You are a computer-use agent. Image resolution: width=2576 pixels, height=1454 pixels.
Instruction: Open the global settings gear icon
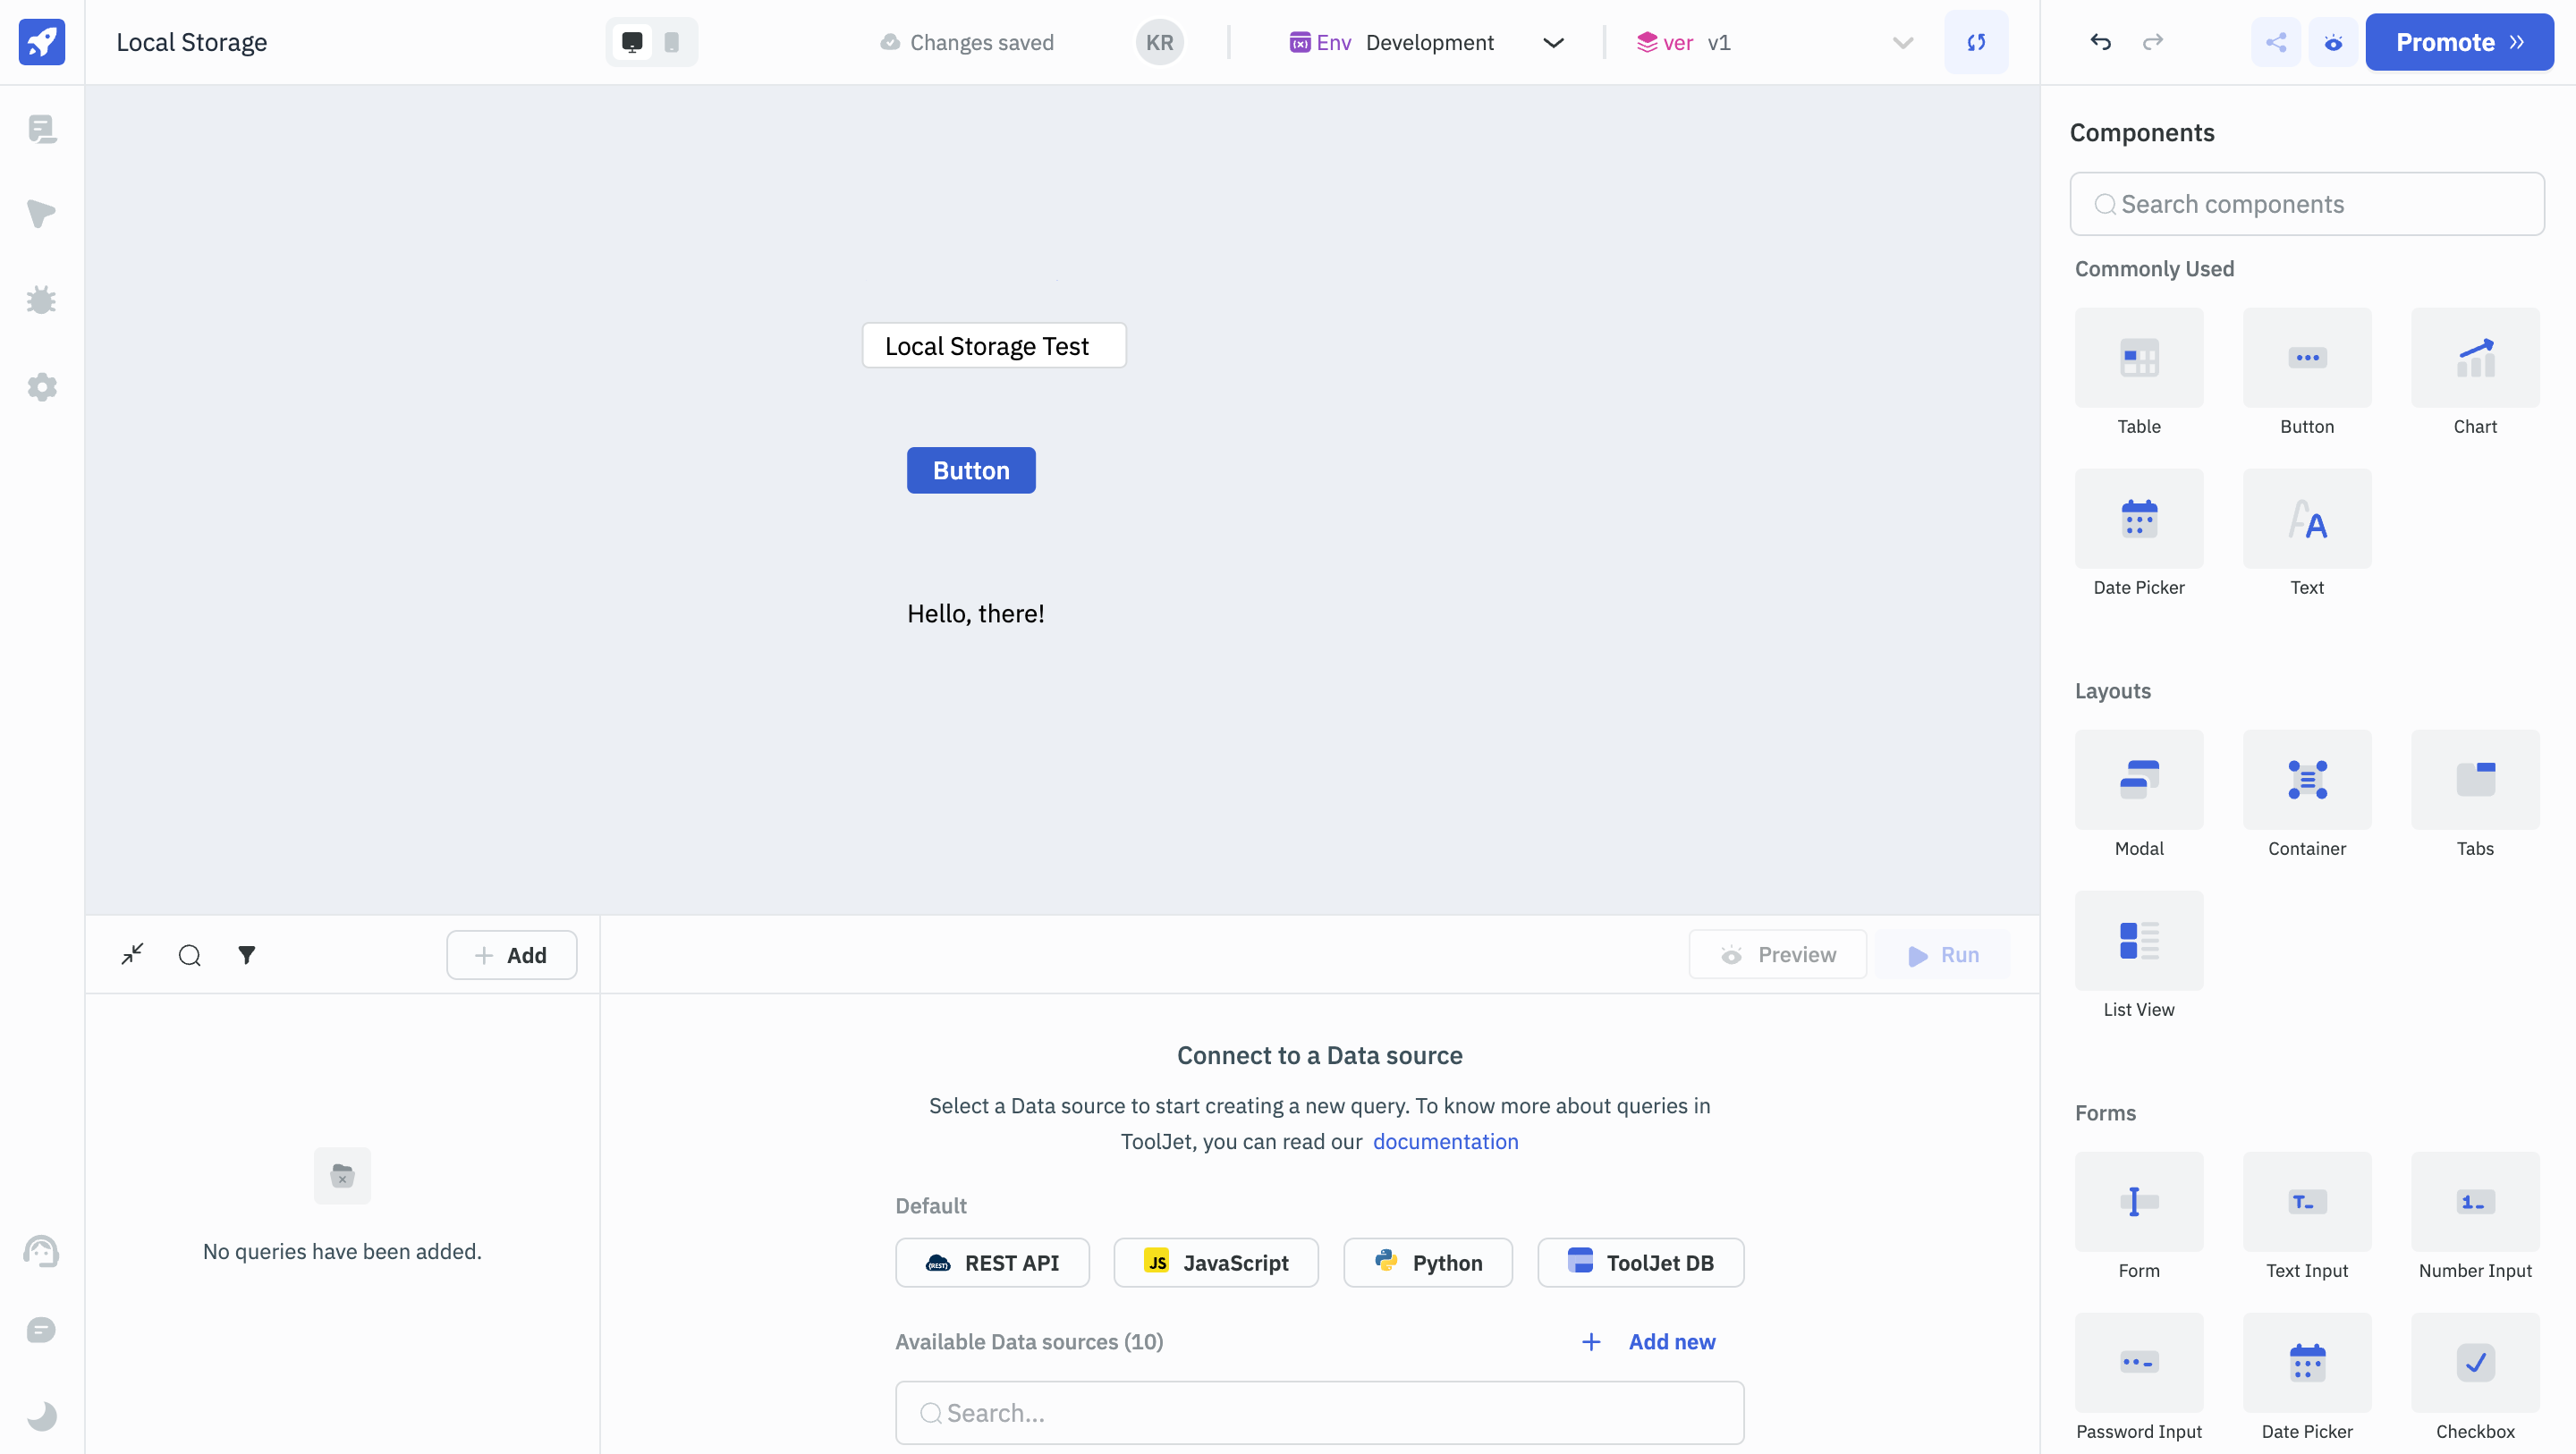pos(42,387)
